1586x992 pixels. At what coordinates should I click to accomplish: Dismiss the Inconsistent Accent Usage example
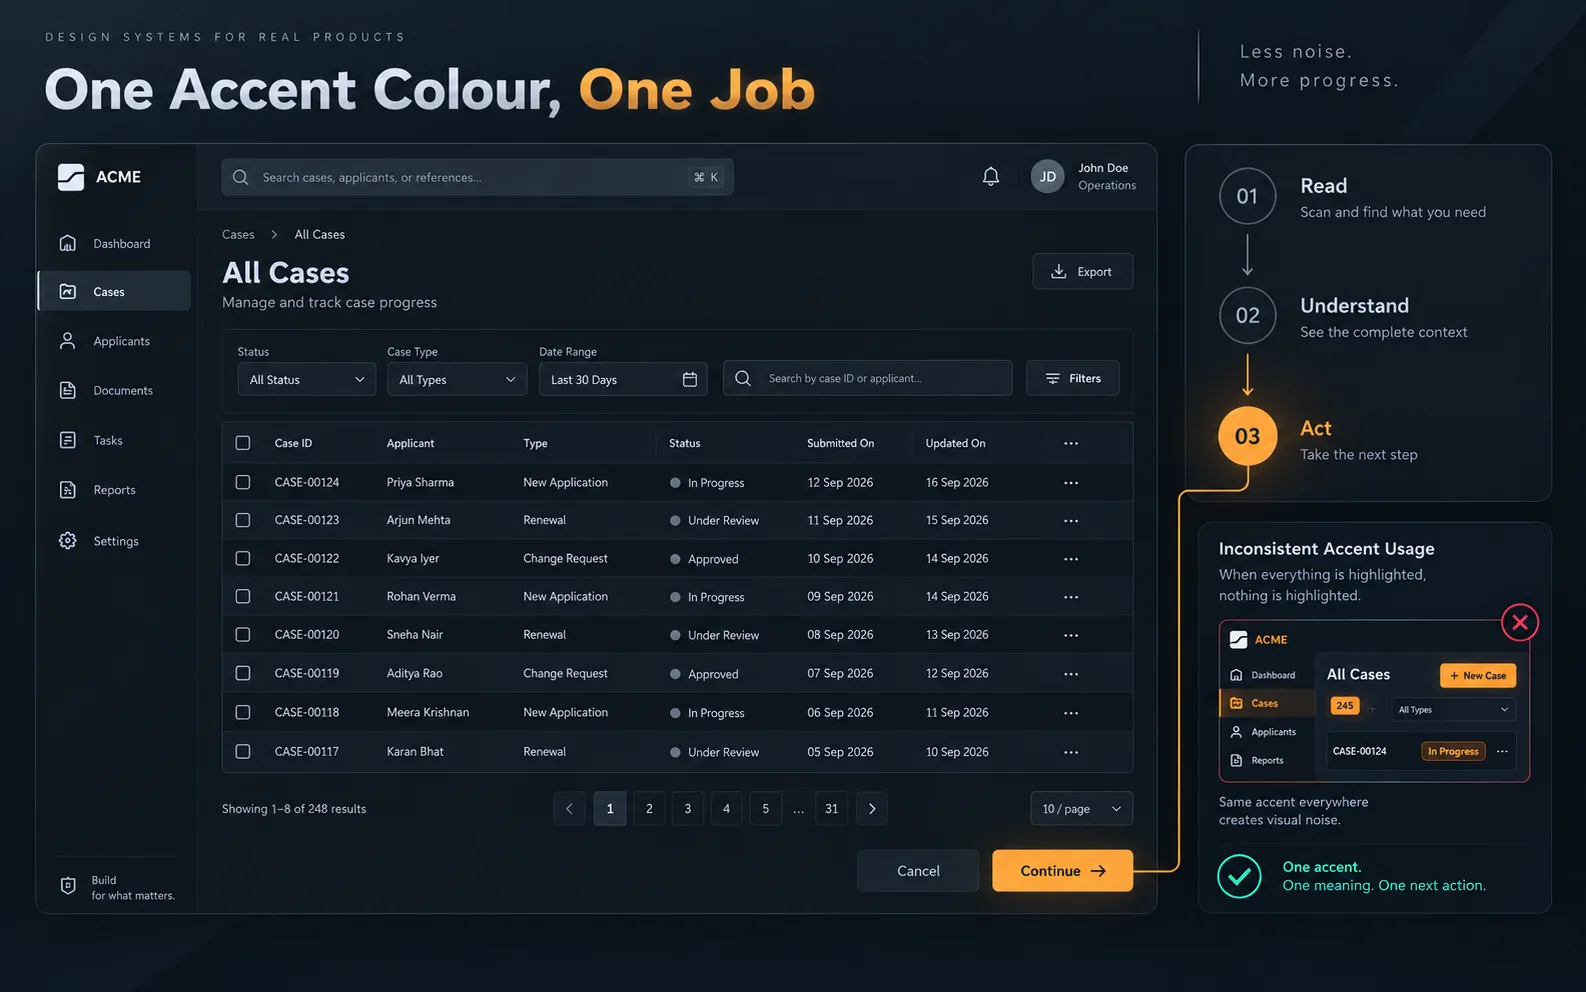click(x=1520, y=623)
